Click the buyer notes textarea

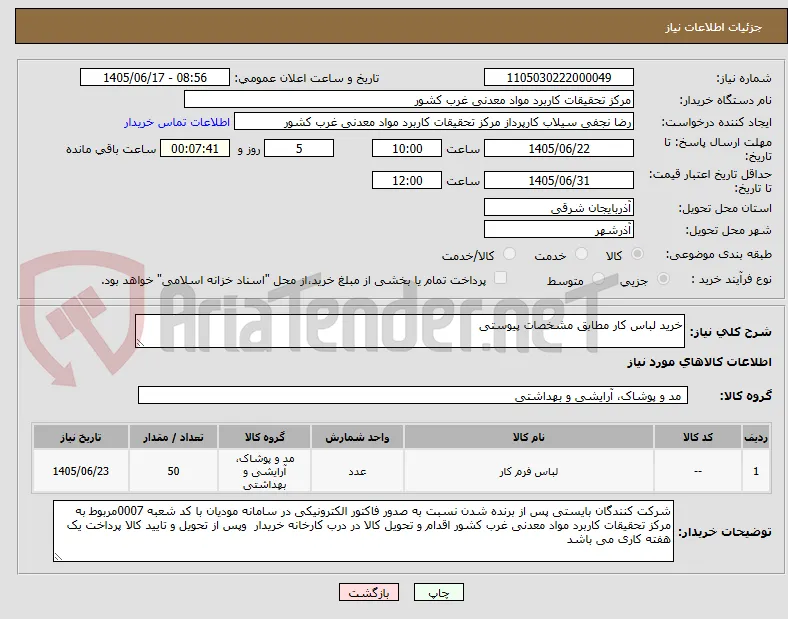(363, 531)
